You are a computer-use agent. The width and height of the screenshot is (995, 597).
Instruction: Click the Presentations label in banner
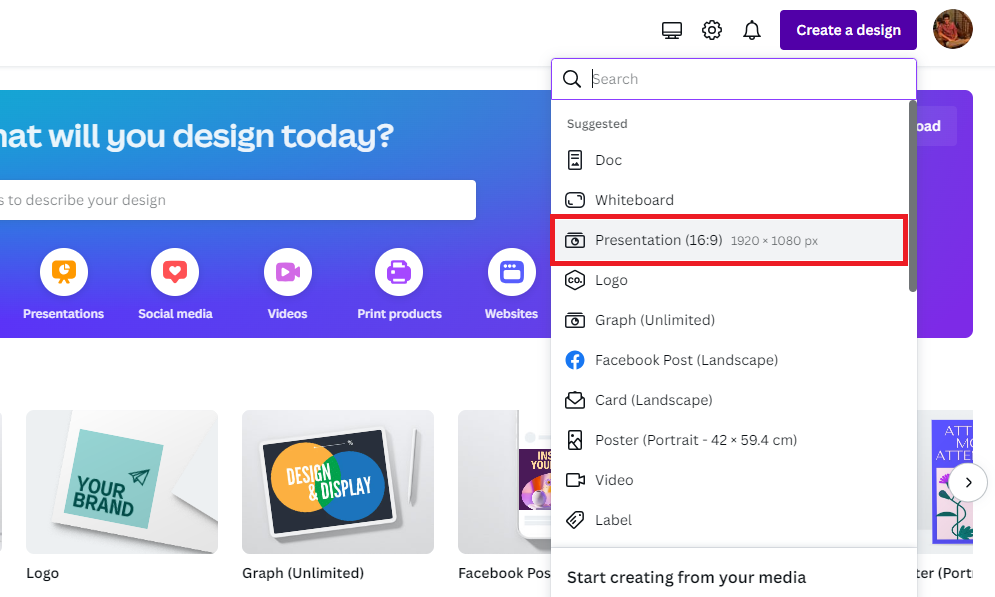tap(63, 313)
